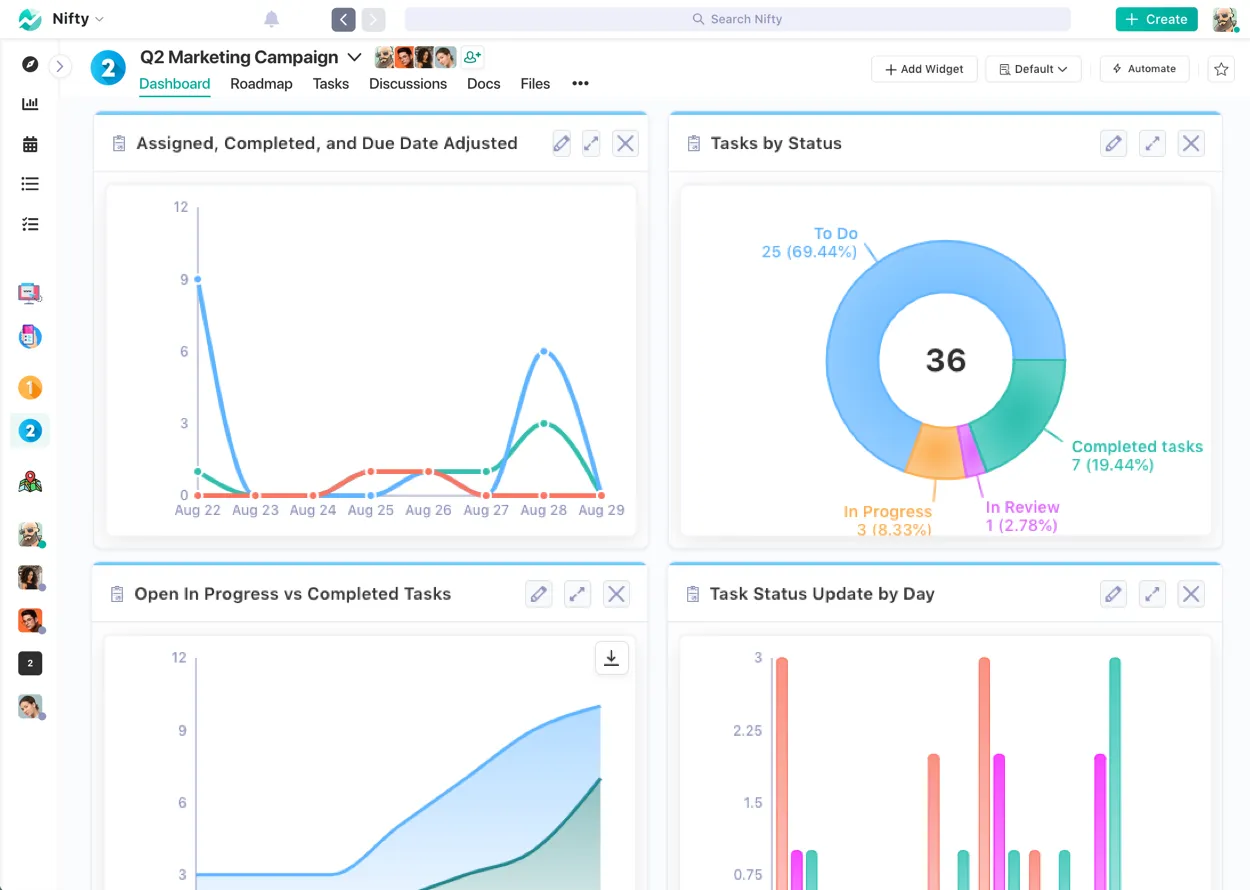Image resolution: width=1250 pixels, height=890 pixels.
Task: Select the My Tasks list icon in the sidebar
Action: coord(30,183)
